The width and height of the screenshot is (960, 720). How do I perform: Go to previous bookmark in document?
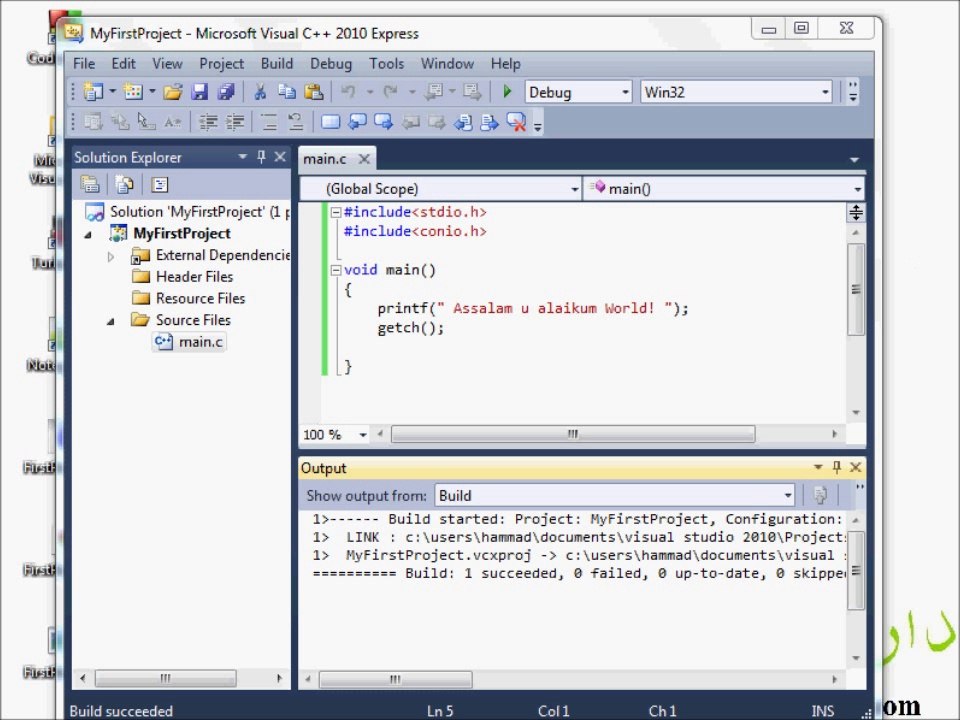[x=463, y=122]
